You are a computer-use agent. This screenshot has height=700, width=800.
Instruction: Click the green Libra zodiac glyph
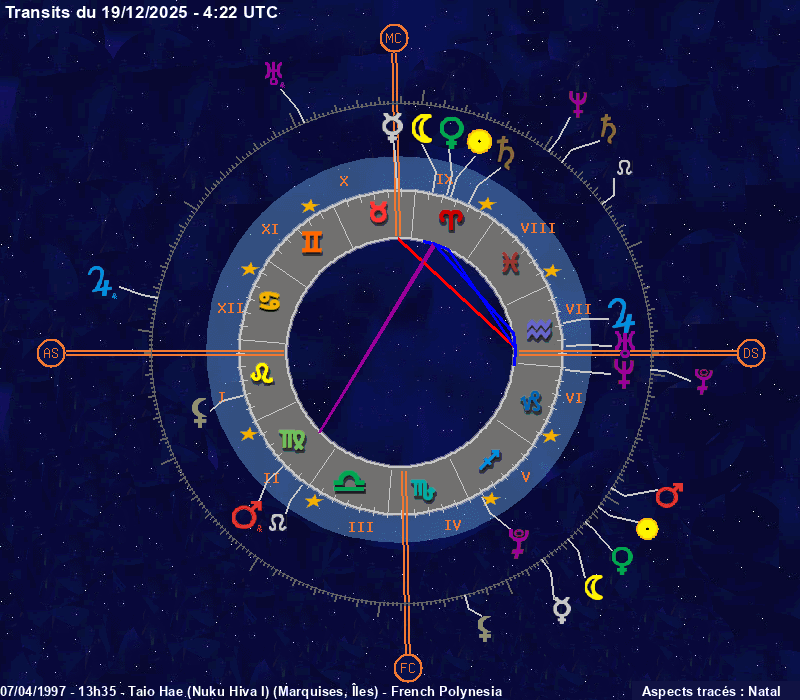pos(350,481)
